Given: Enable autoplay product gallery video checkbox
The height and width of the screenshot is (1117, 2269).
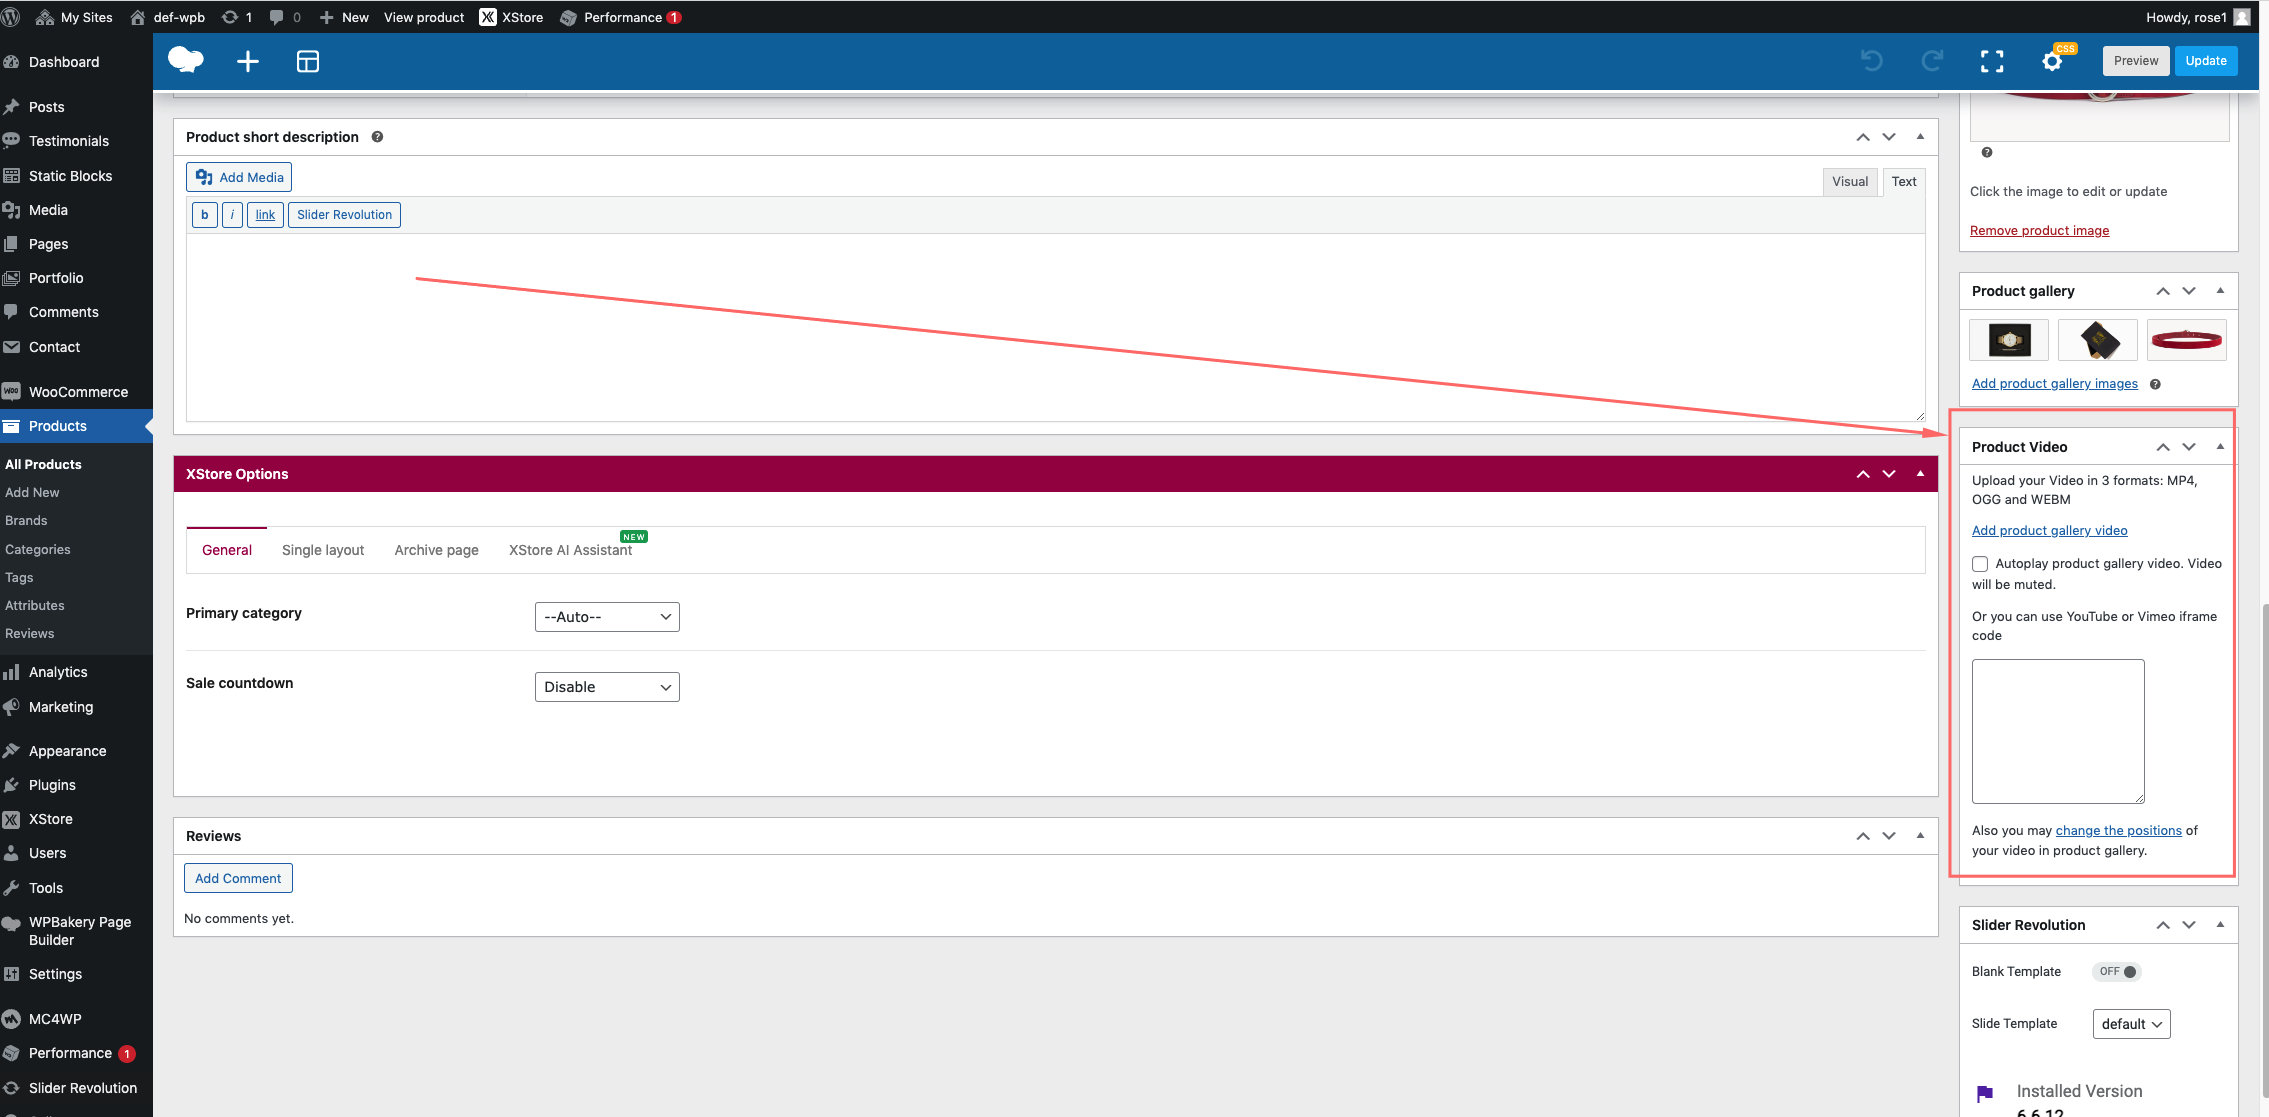Looking at the screenshot, I should point(1980,564).
